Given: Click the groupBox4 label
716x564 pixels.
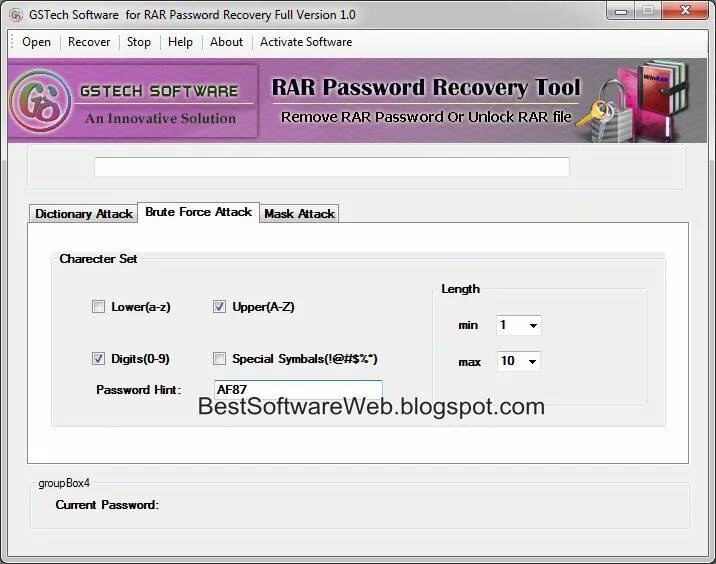Looking at the screenshot, I should pos(64,483).
